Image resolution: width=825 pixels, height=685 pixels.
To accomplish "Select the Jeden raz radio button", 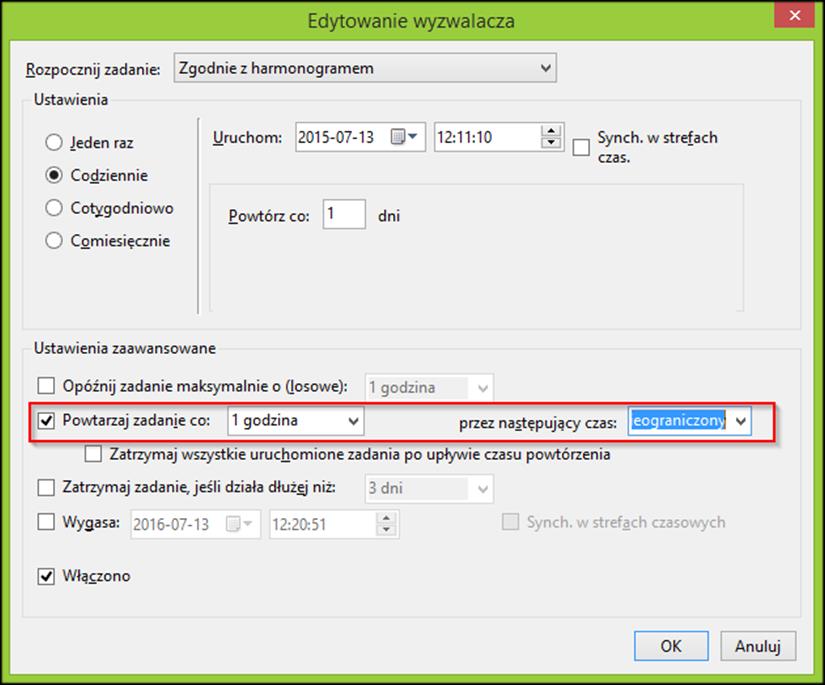I will (x=54, y=143).
